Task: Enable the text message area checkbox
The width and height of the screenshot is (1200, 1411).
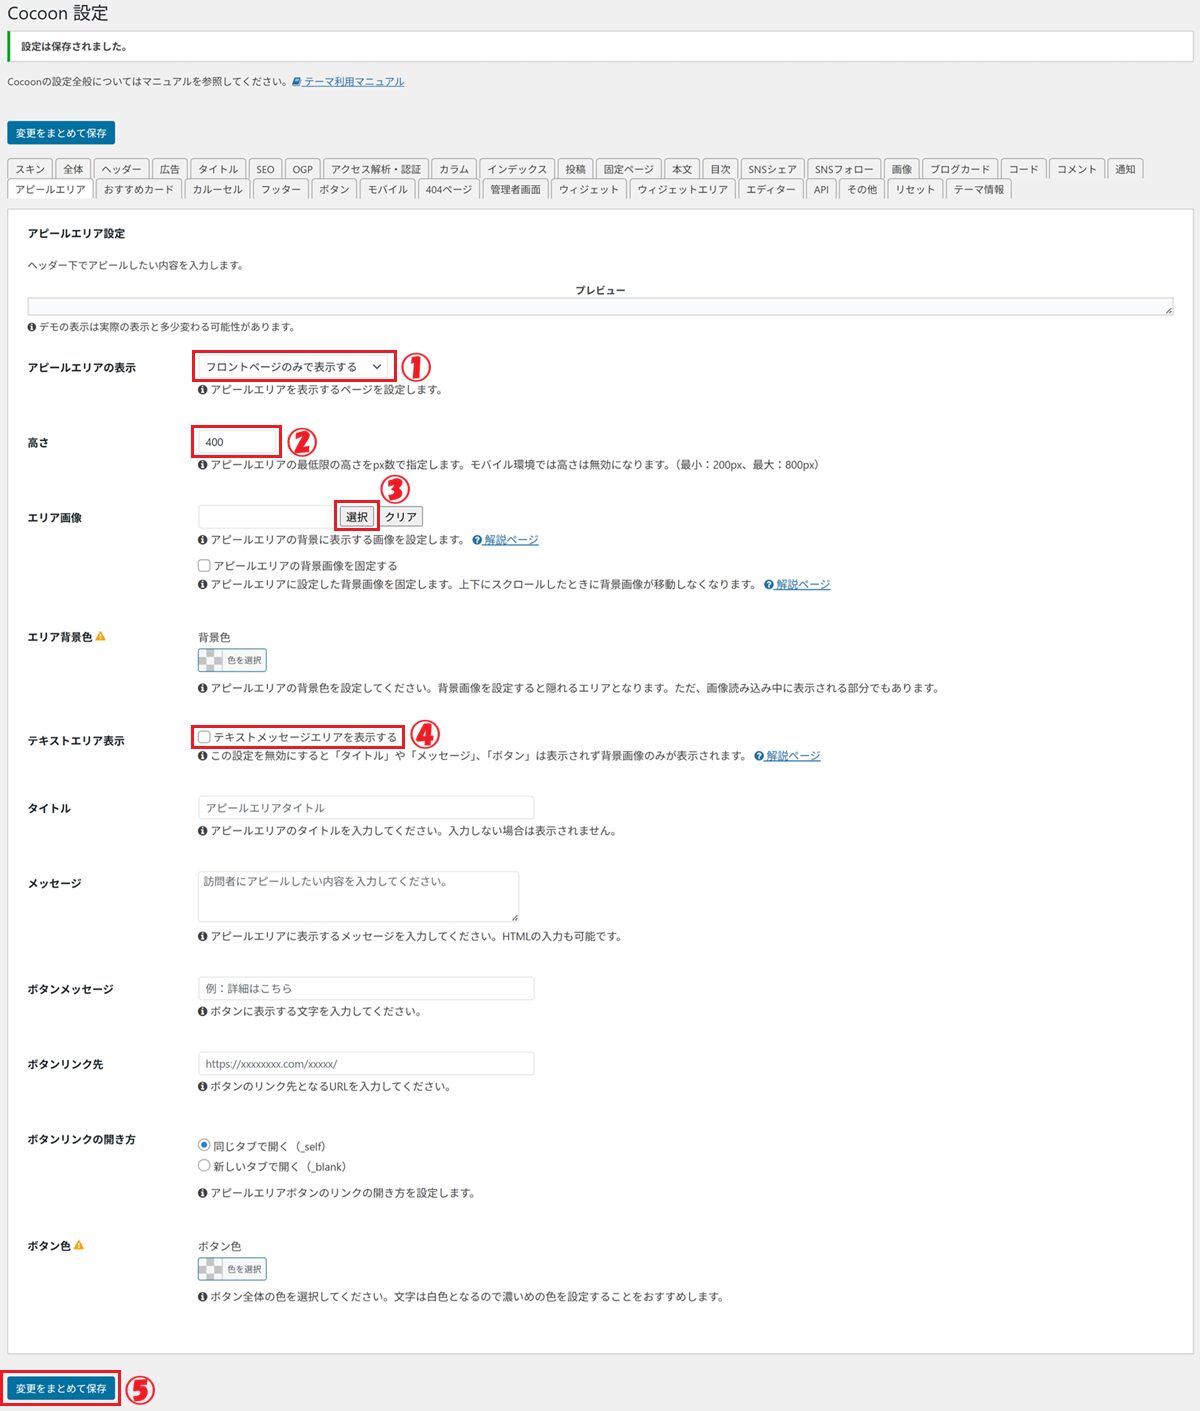Action: tap(205, 737)
